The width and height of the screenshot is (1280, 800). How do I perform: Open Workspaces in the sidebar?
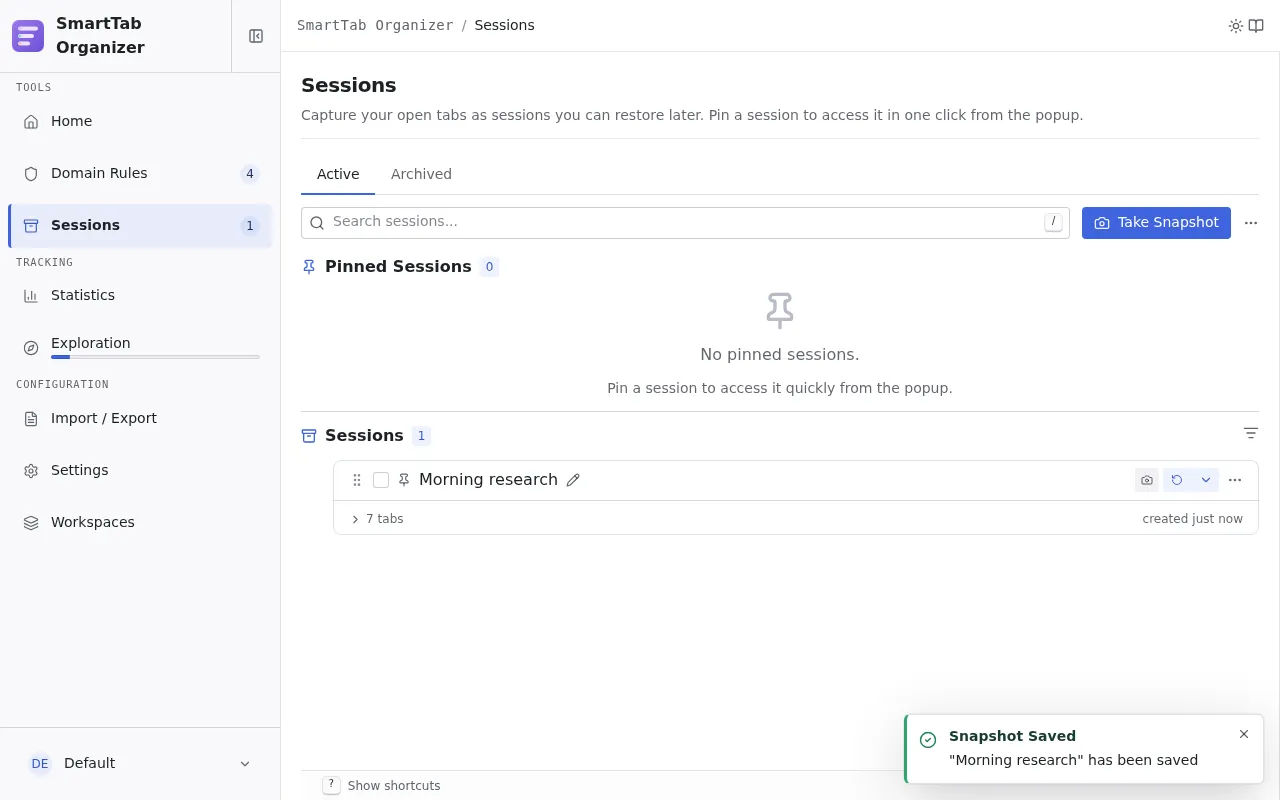pyautogui.click(x=140, y=522)
